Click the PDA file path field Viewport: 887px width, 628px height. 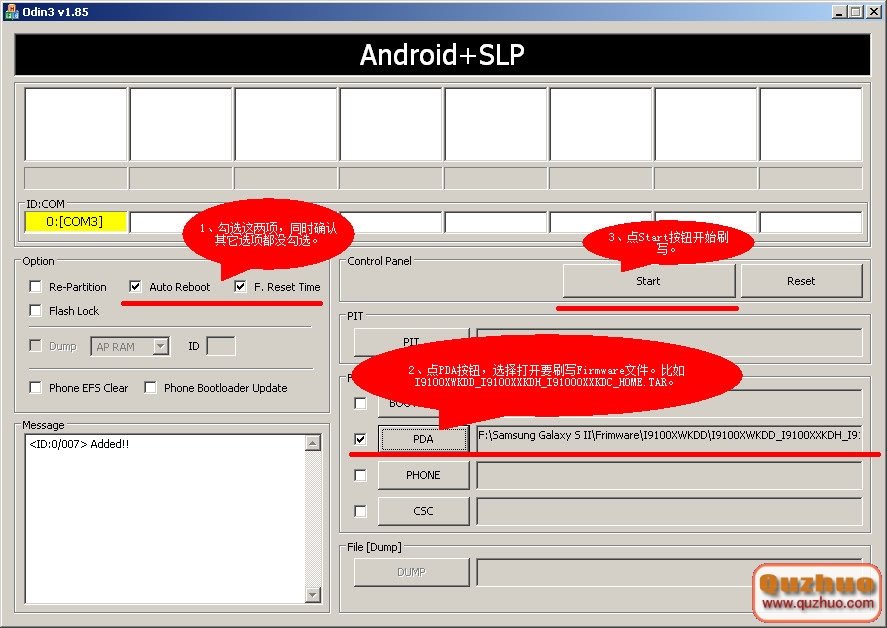[669, 438]
